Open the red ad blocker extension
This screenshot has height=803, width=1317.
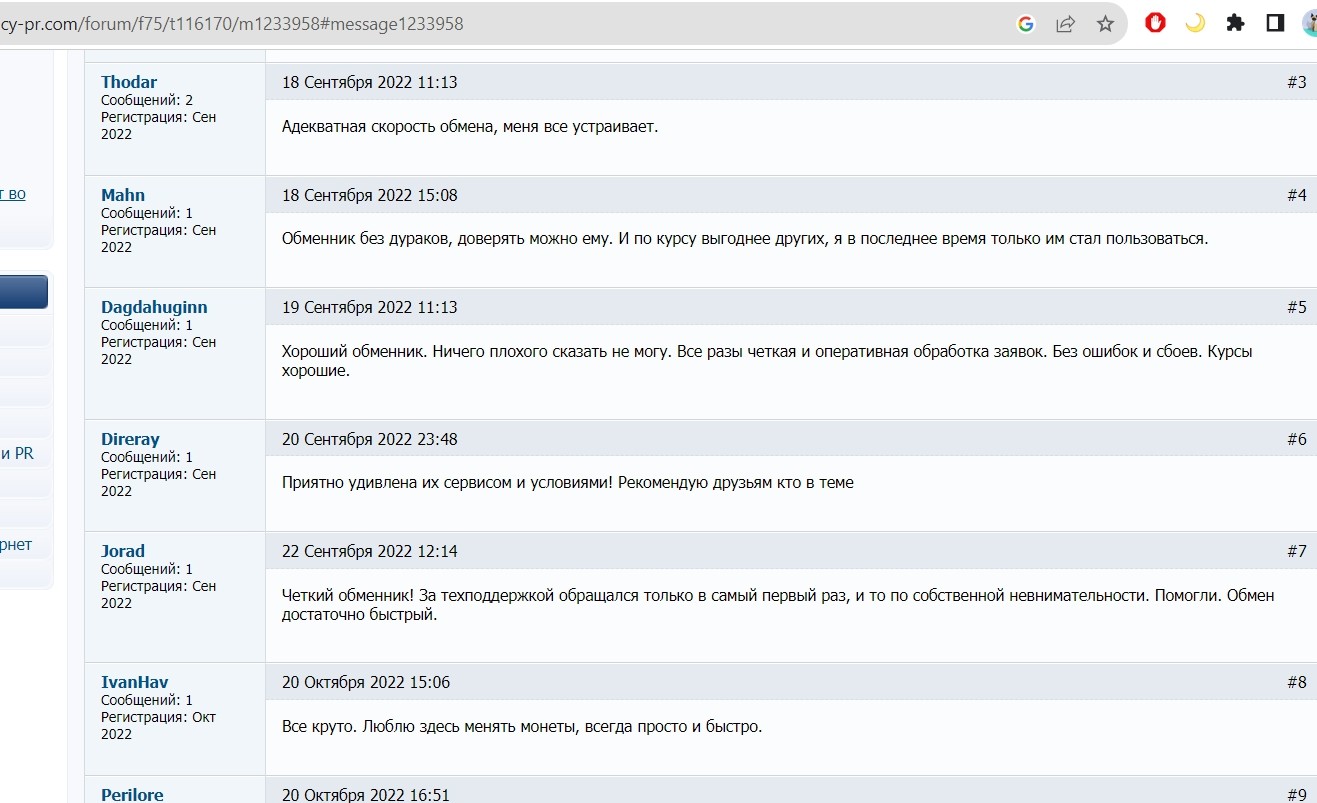point(1156,23)
